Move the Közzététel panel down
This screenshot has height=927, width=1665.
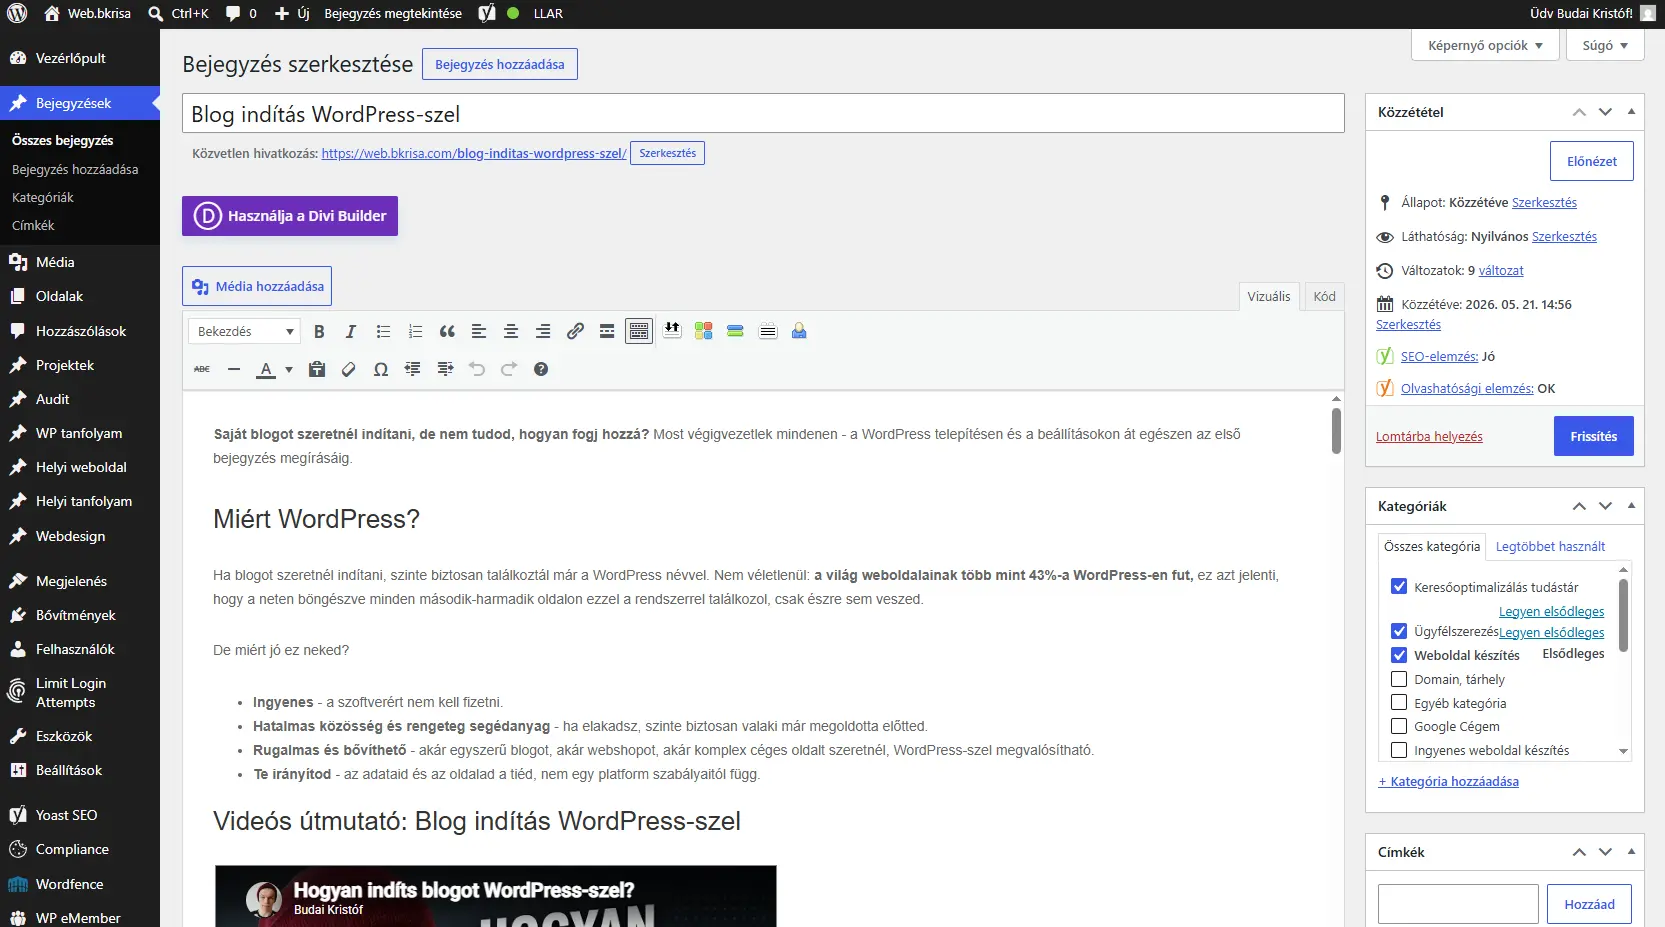click(x=1605, y=112)
